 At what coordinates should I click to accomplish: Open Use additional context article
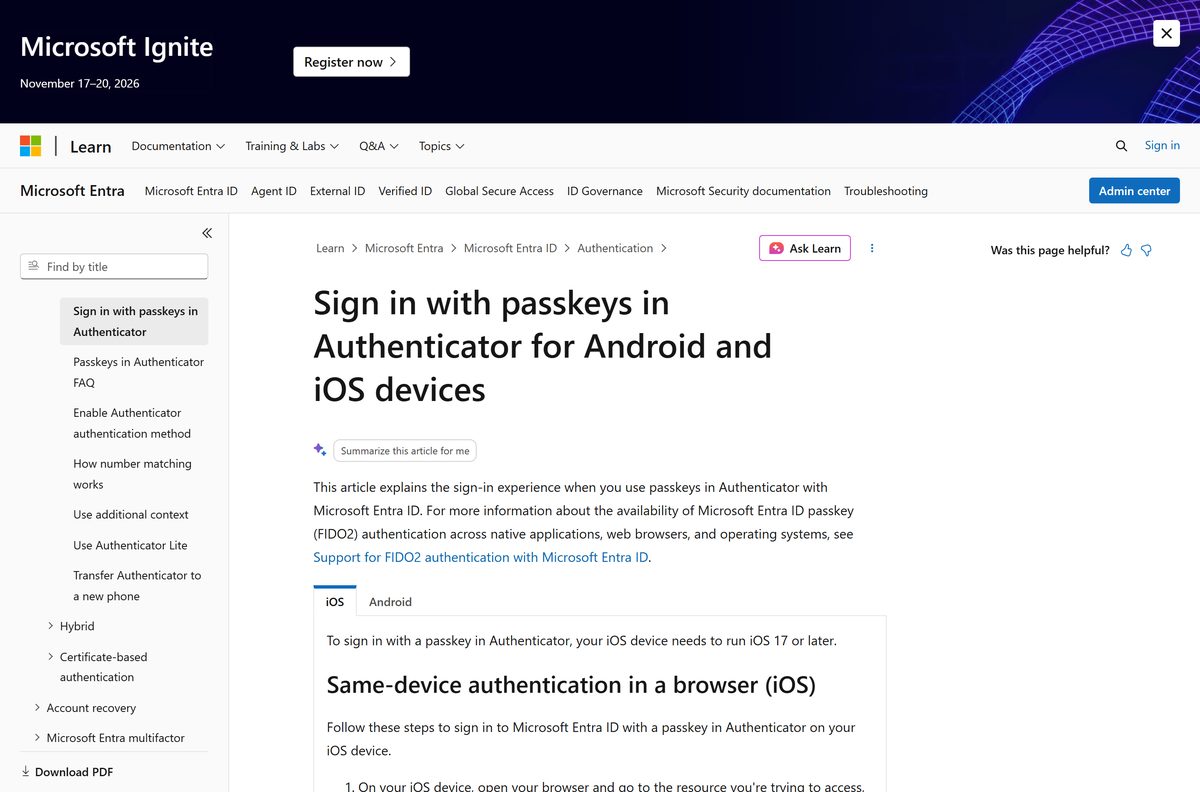131,514
